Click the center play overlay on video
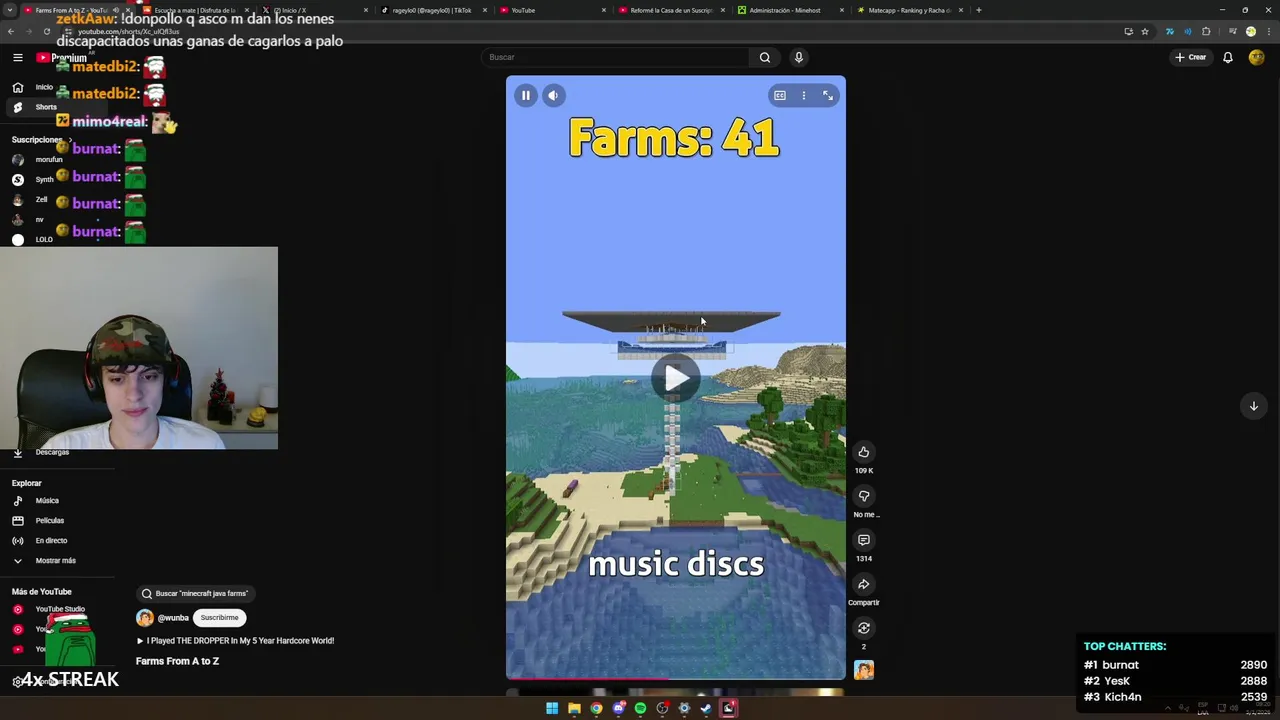Screen dimensions: 1280x720 point(676,377)
